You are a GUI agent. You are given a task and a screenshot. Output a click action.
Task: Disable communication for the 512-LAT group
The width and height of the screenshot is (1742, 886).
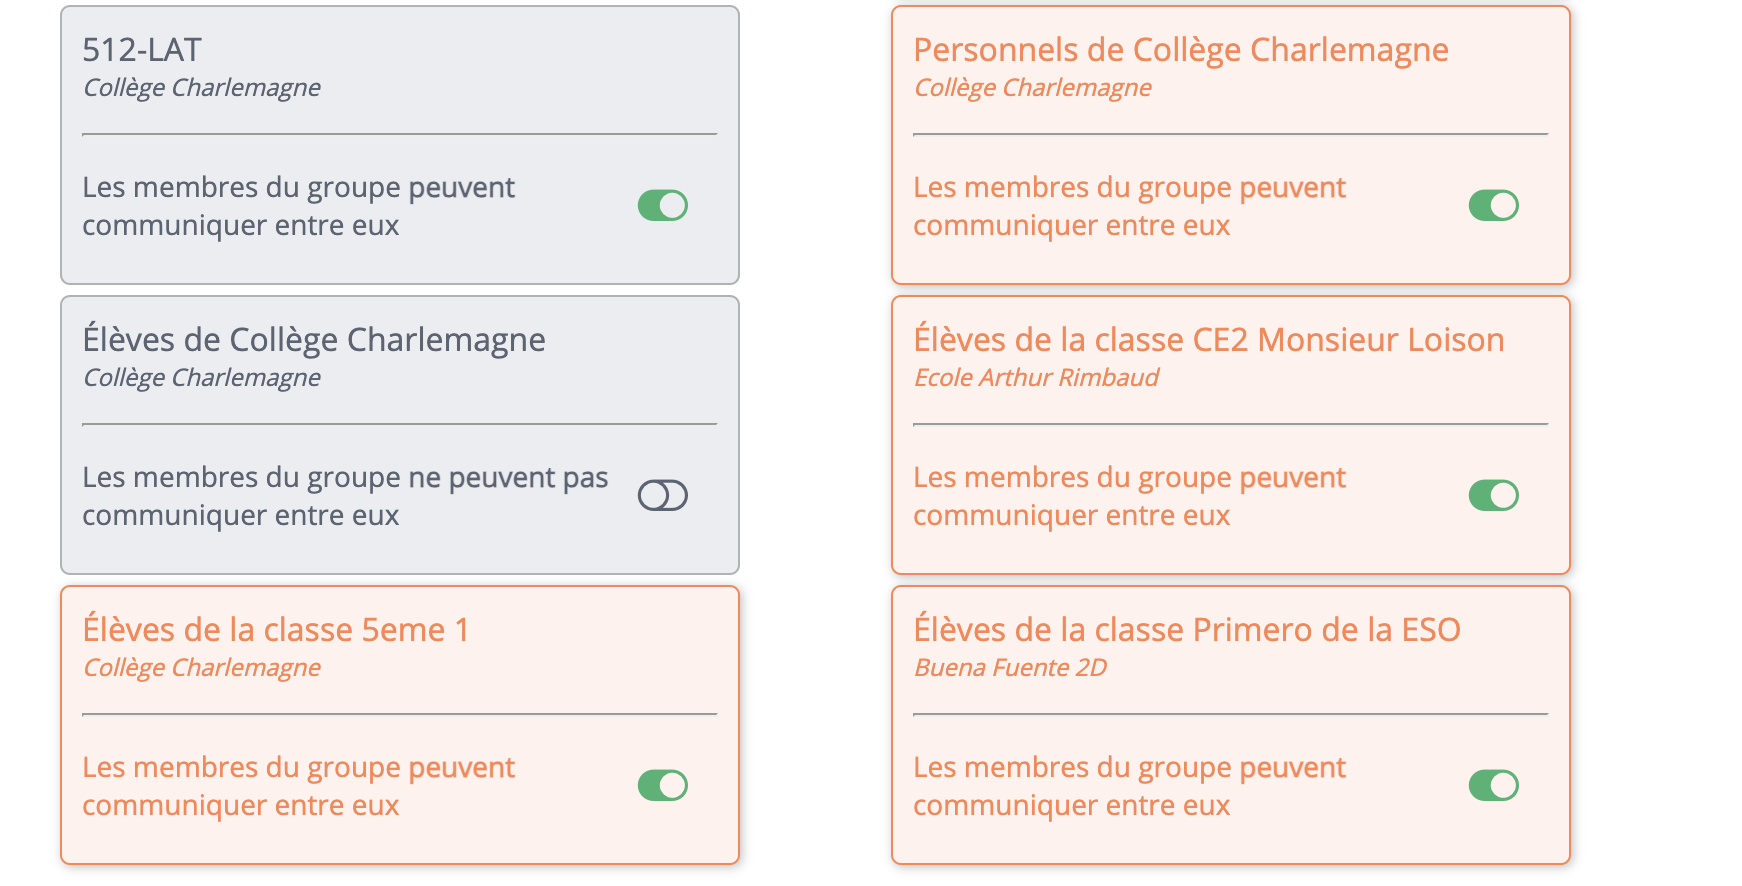662,205
